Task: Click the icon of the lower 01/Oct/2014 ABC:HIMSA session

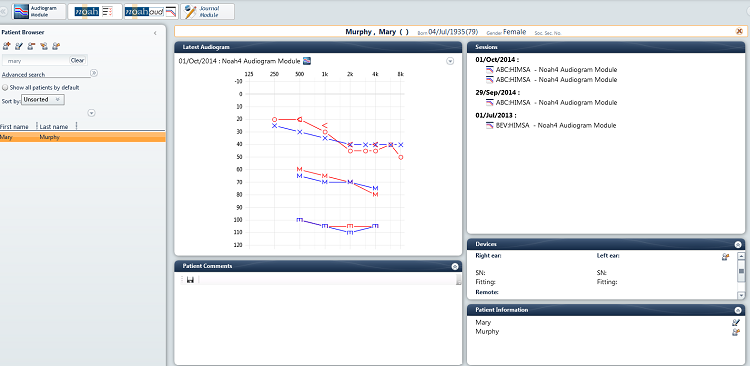Action: [x=489, y=79]
